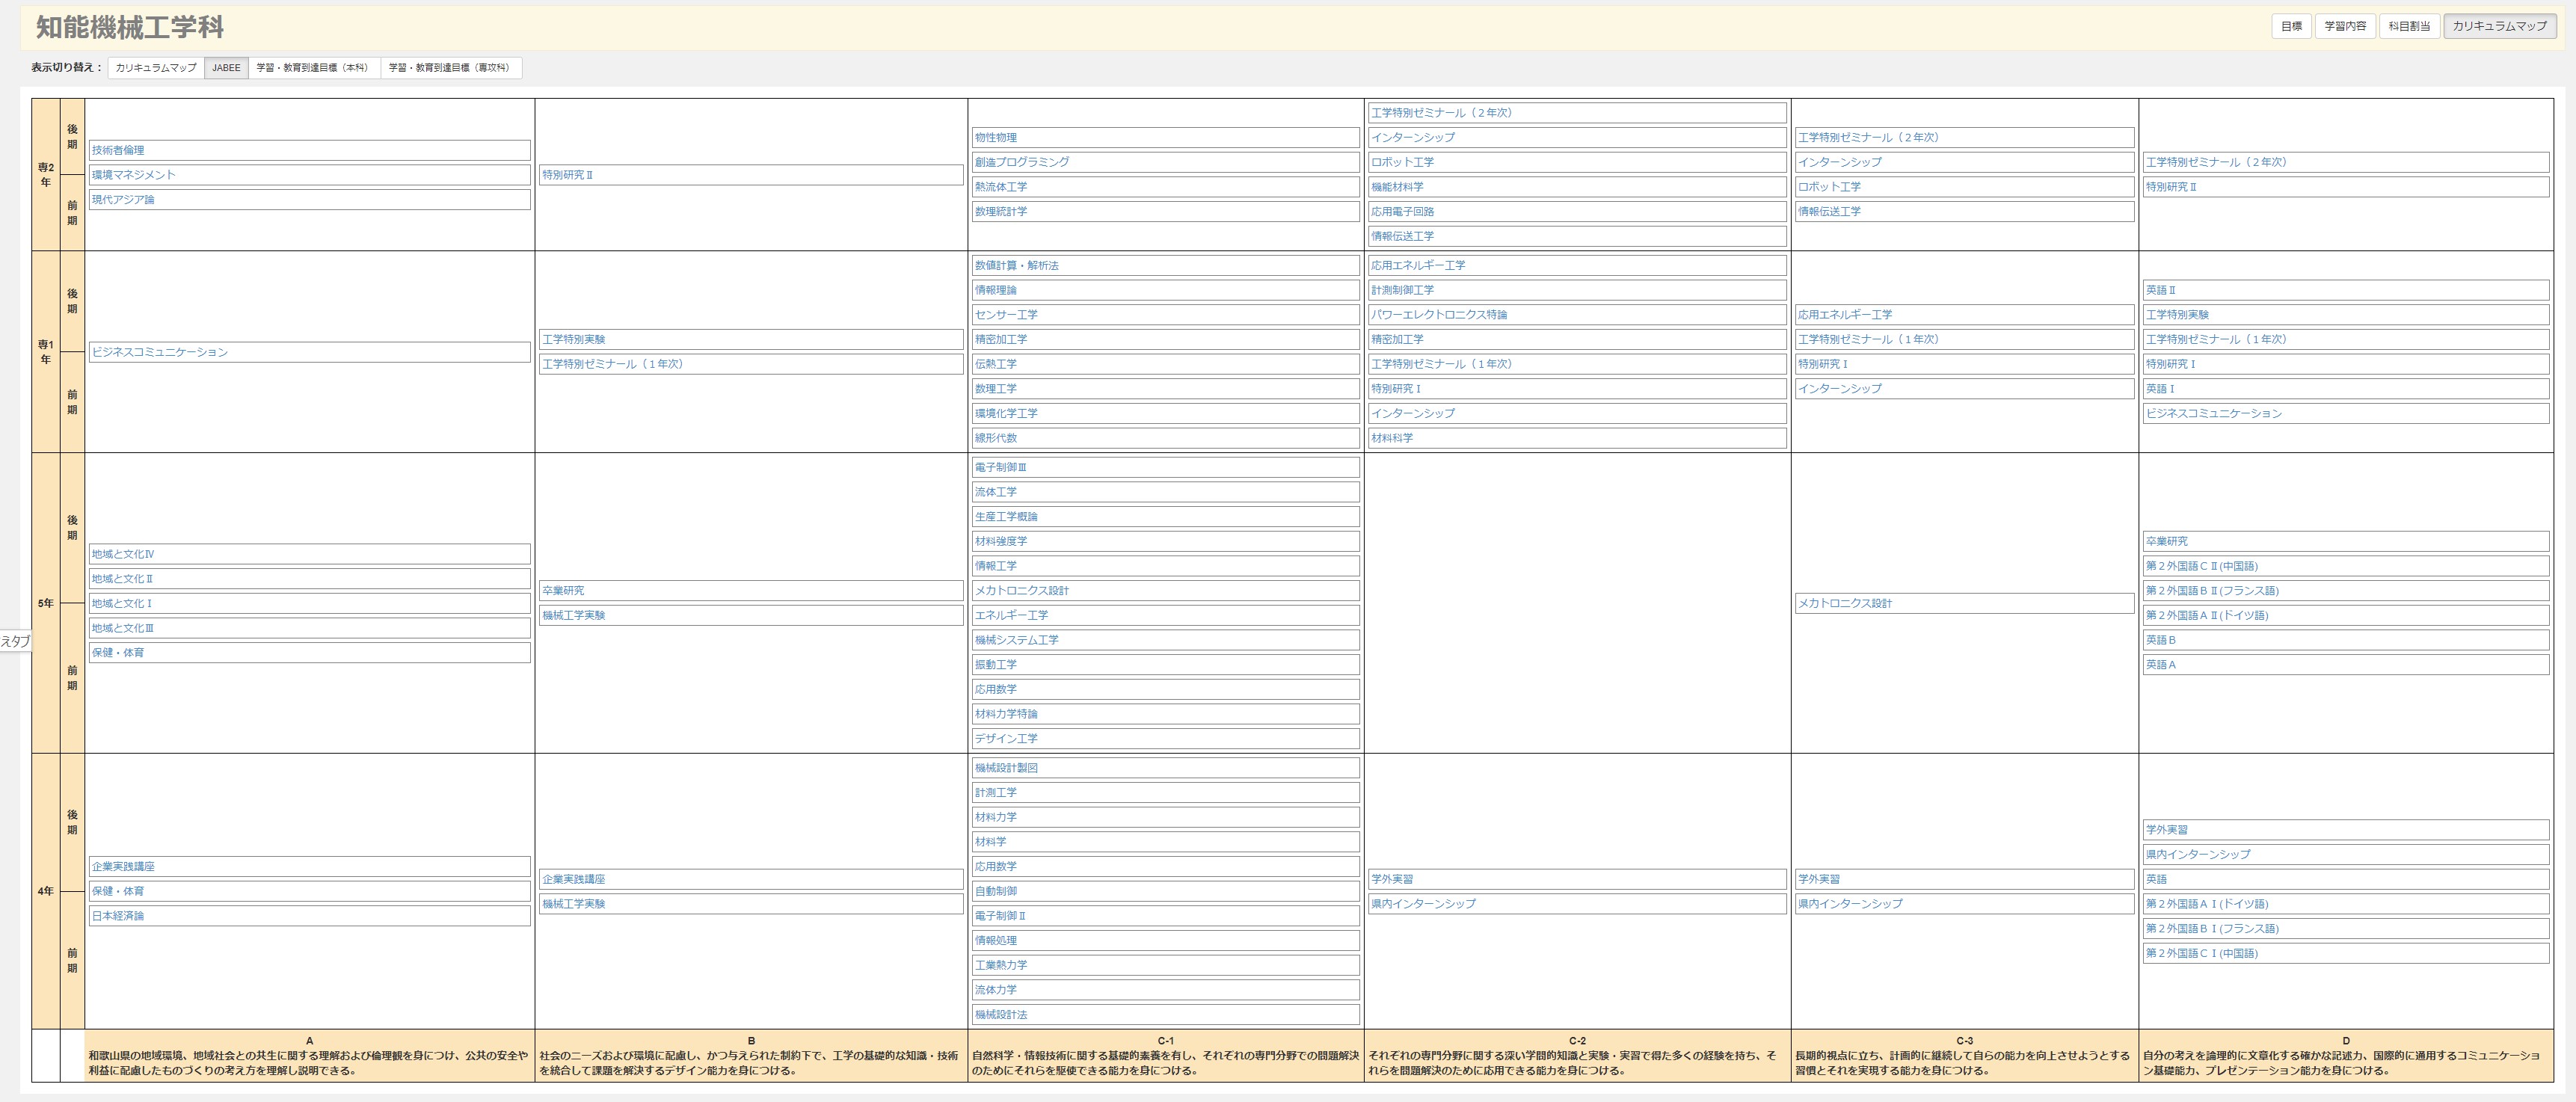Open the 線形代数 course link
The height and width of the screenshot is (1102, 2576).
[996, 438]
